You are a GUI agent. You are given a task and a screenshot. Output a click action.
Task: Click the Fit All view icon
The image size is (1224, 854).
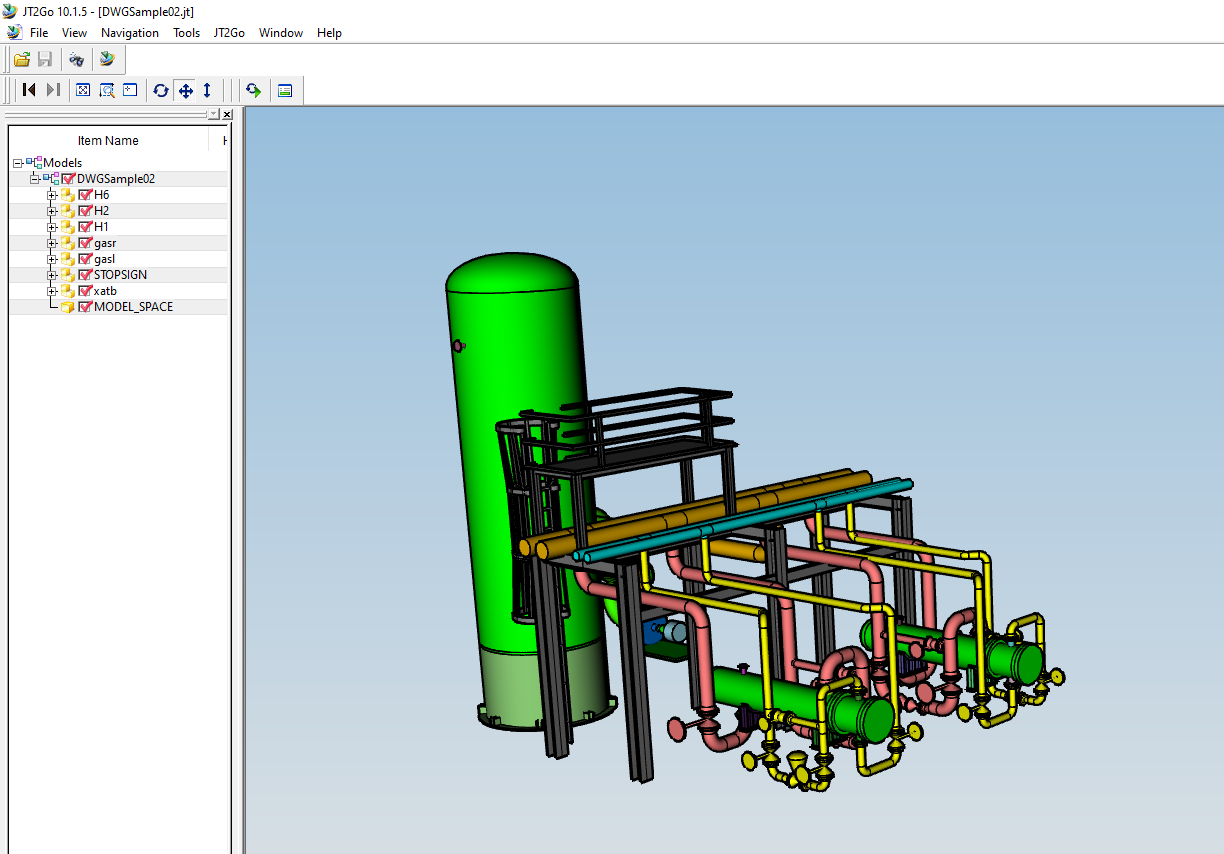[x=83, y=90]
